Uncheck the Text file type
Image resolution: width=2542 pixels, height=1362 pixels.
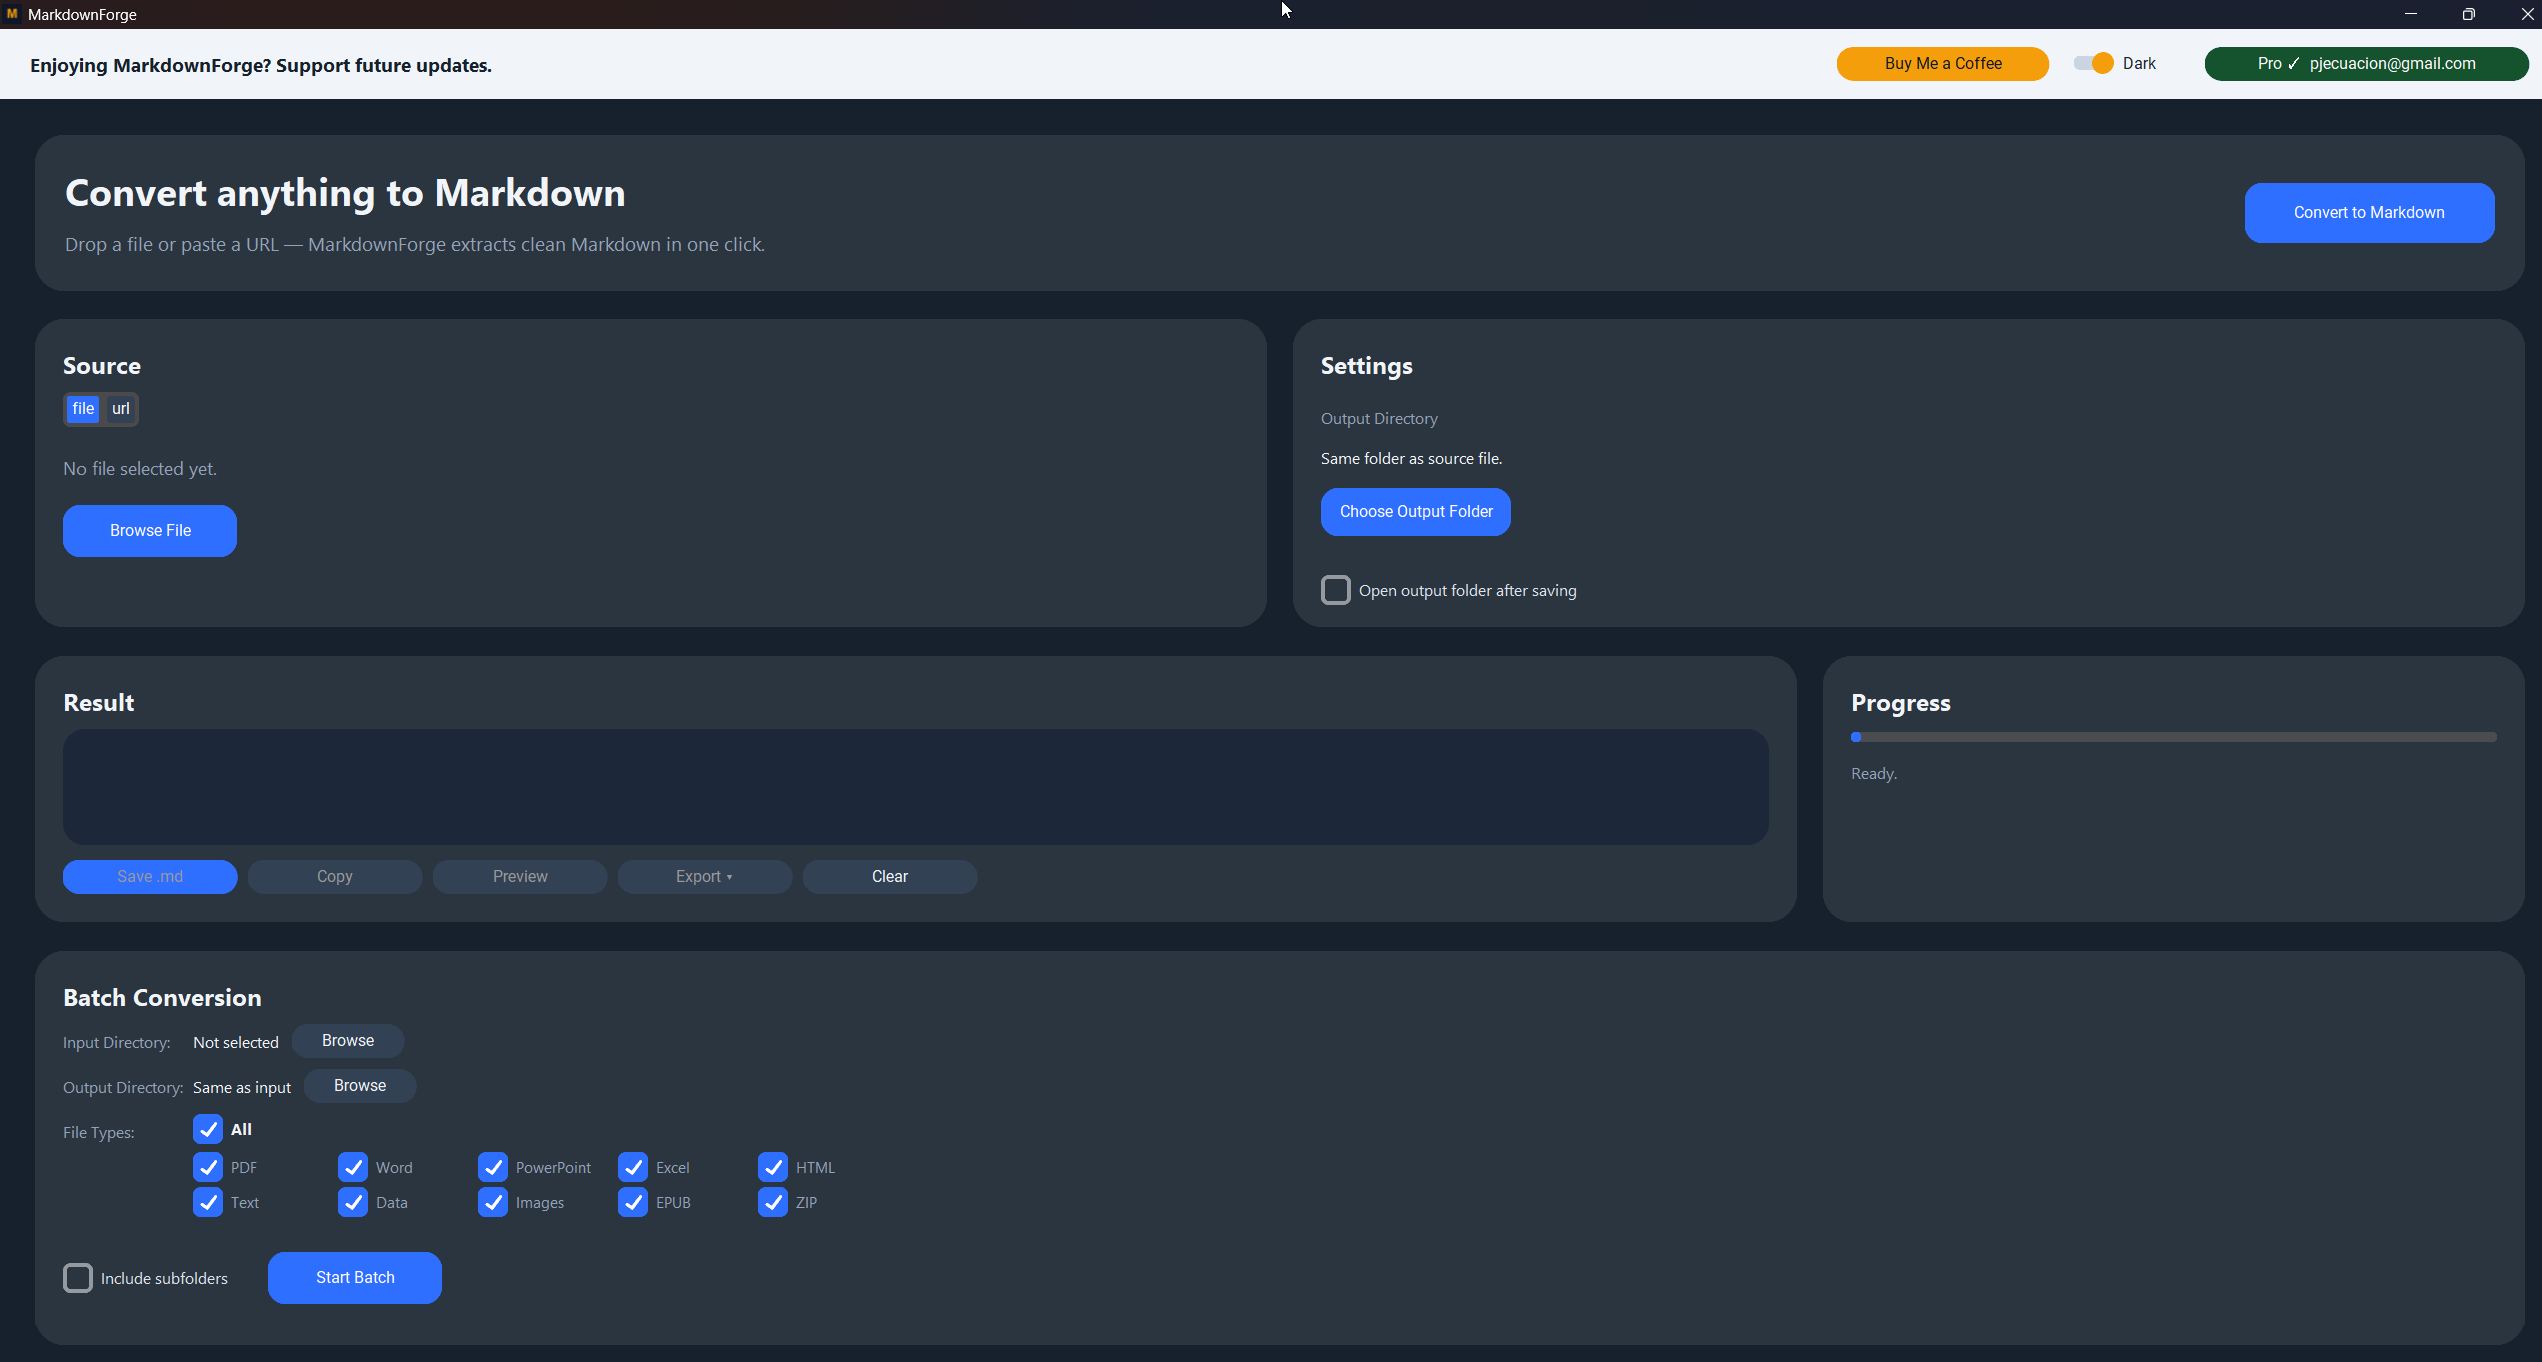(207, 1202)
